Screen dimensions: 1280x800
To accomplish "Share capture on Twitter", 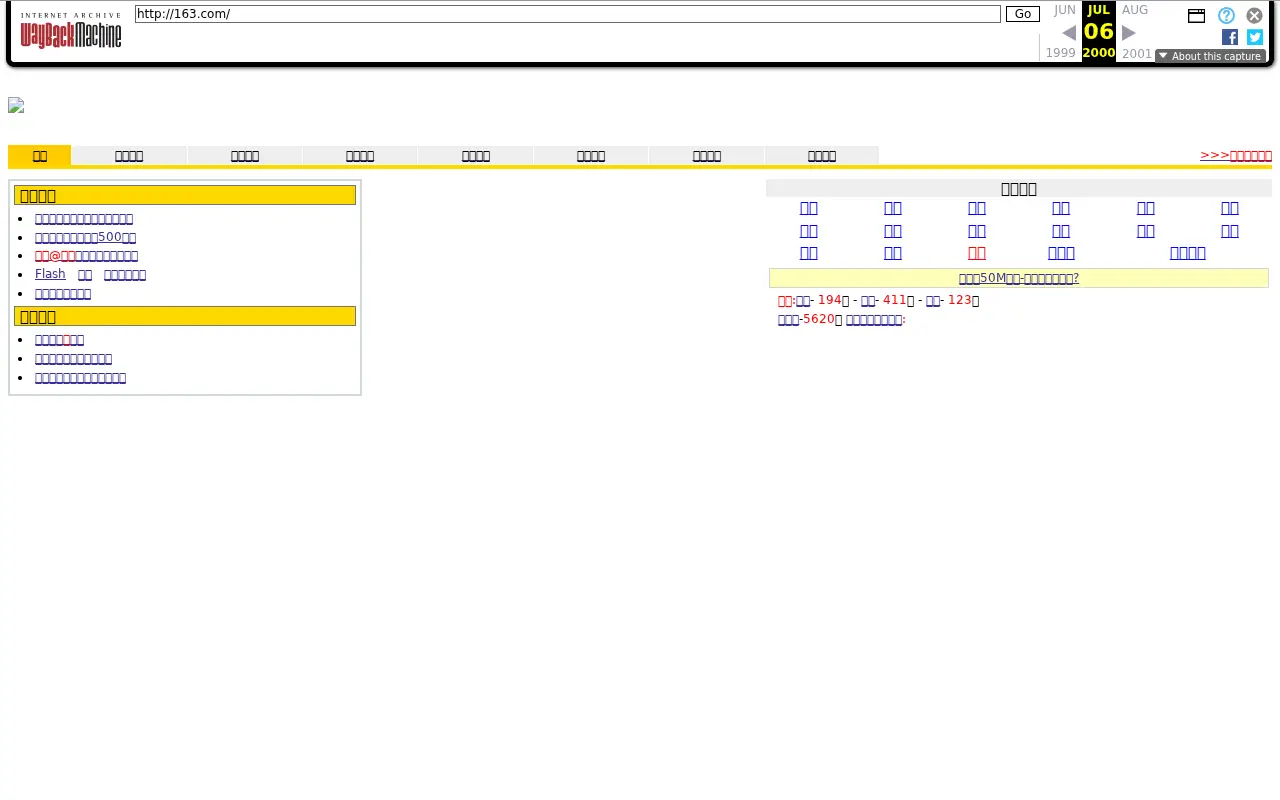I will 1255,37.
